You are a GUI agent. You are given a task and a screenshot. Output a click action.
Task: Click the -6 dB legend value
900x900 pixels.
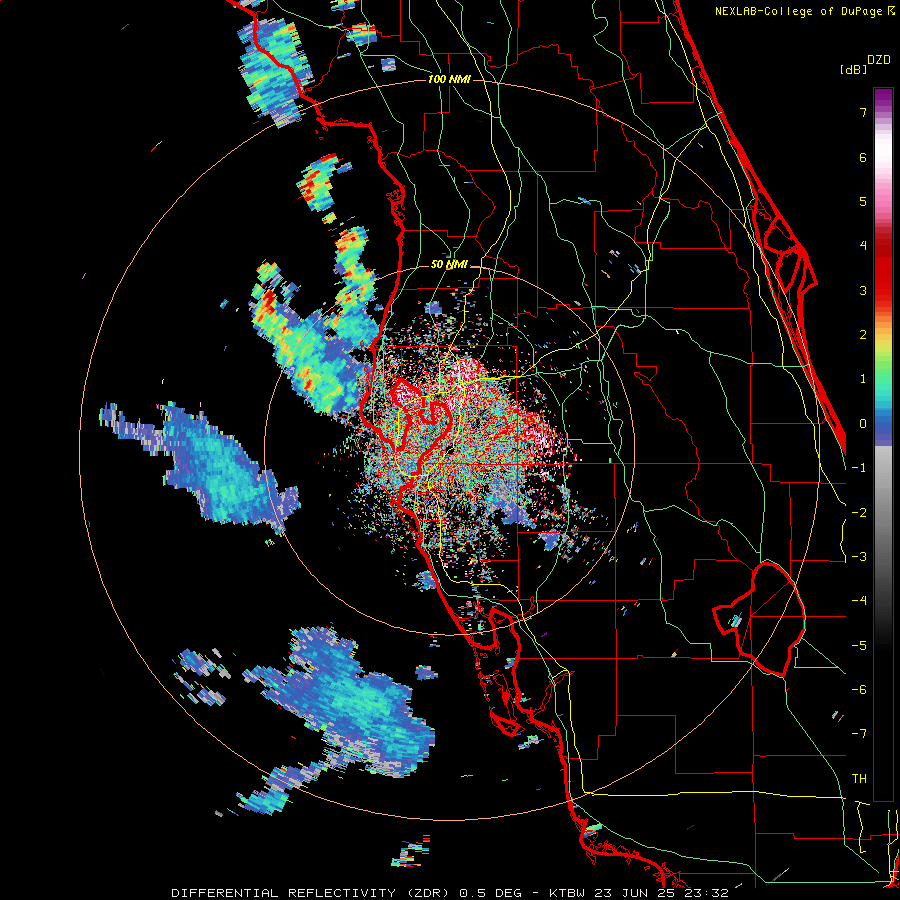coord(859,690)
